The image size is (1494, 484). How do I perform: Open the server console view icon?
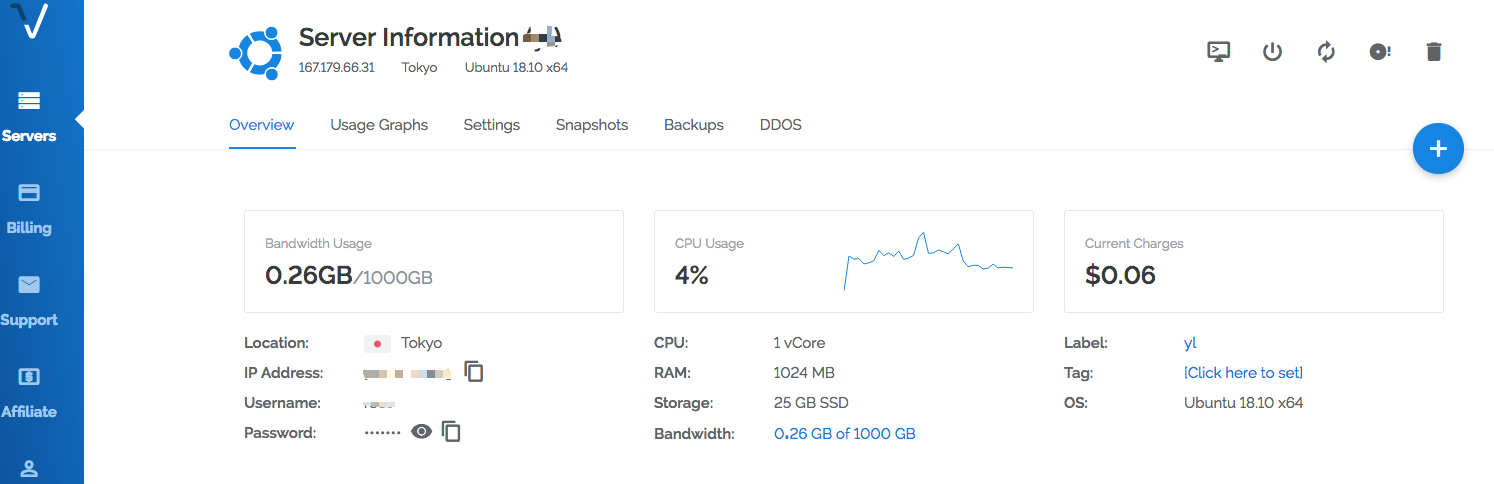click(1218, 52)
